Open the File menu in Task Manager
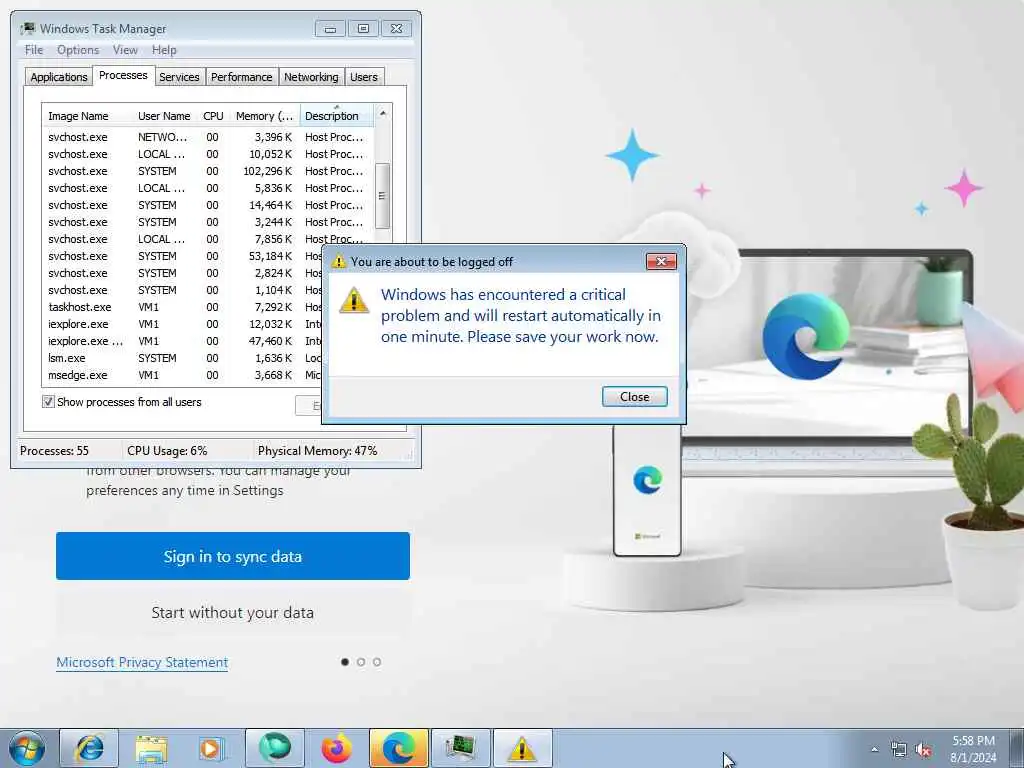Image resolution: width=1024 pixels, height=768 pixels. coord(34,50)
